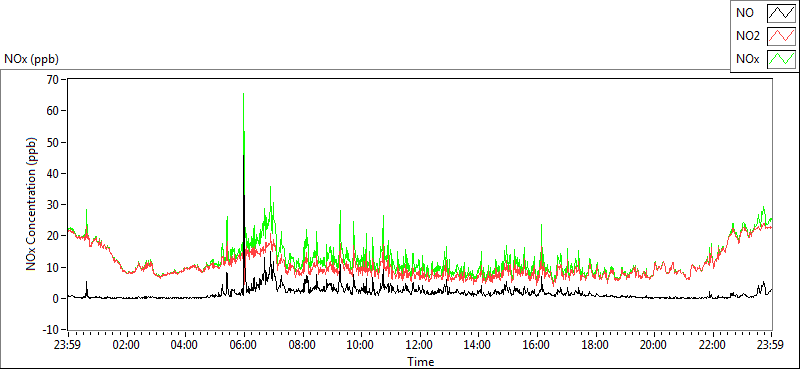Click the 60 y-axis tick label

[52, 110]
